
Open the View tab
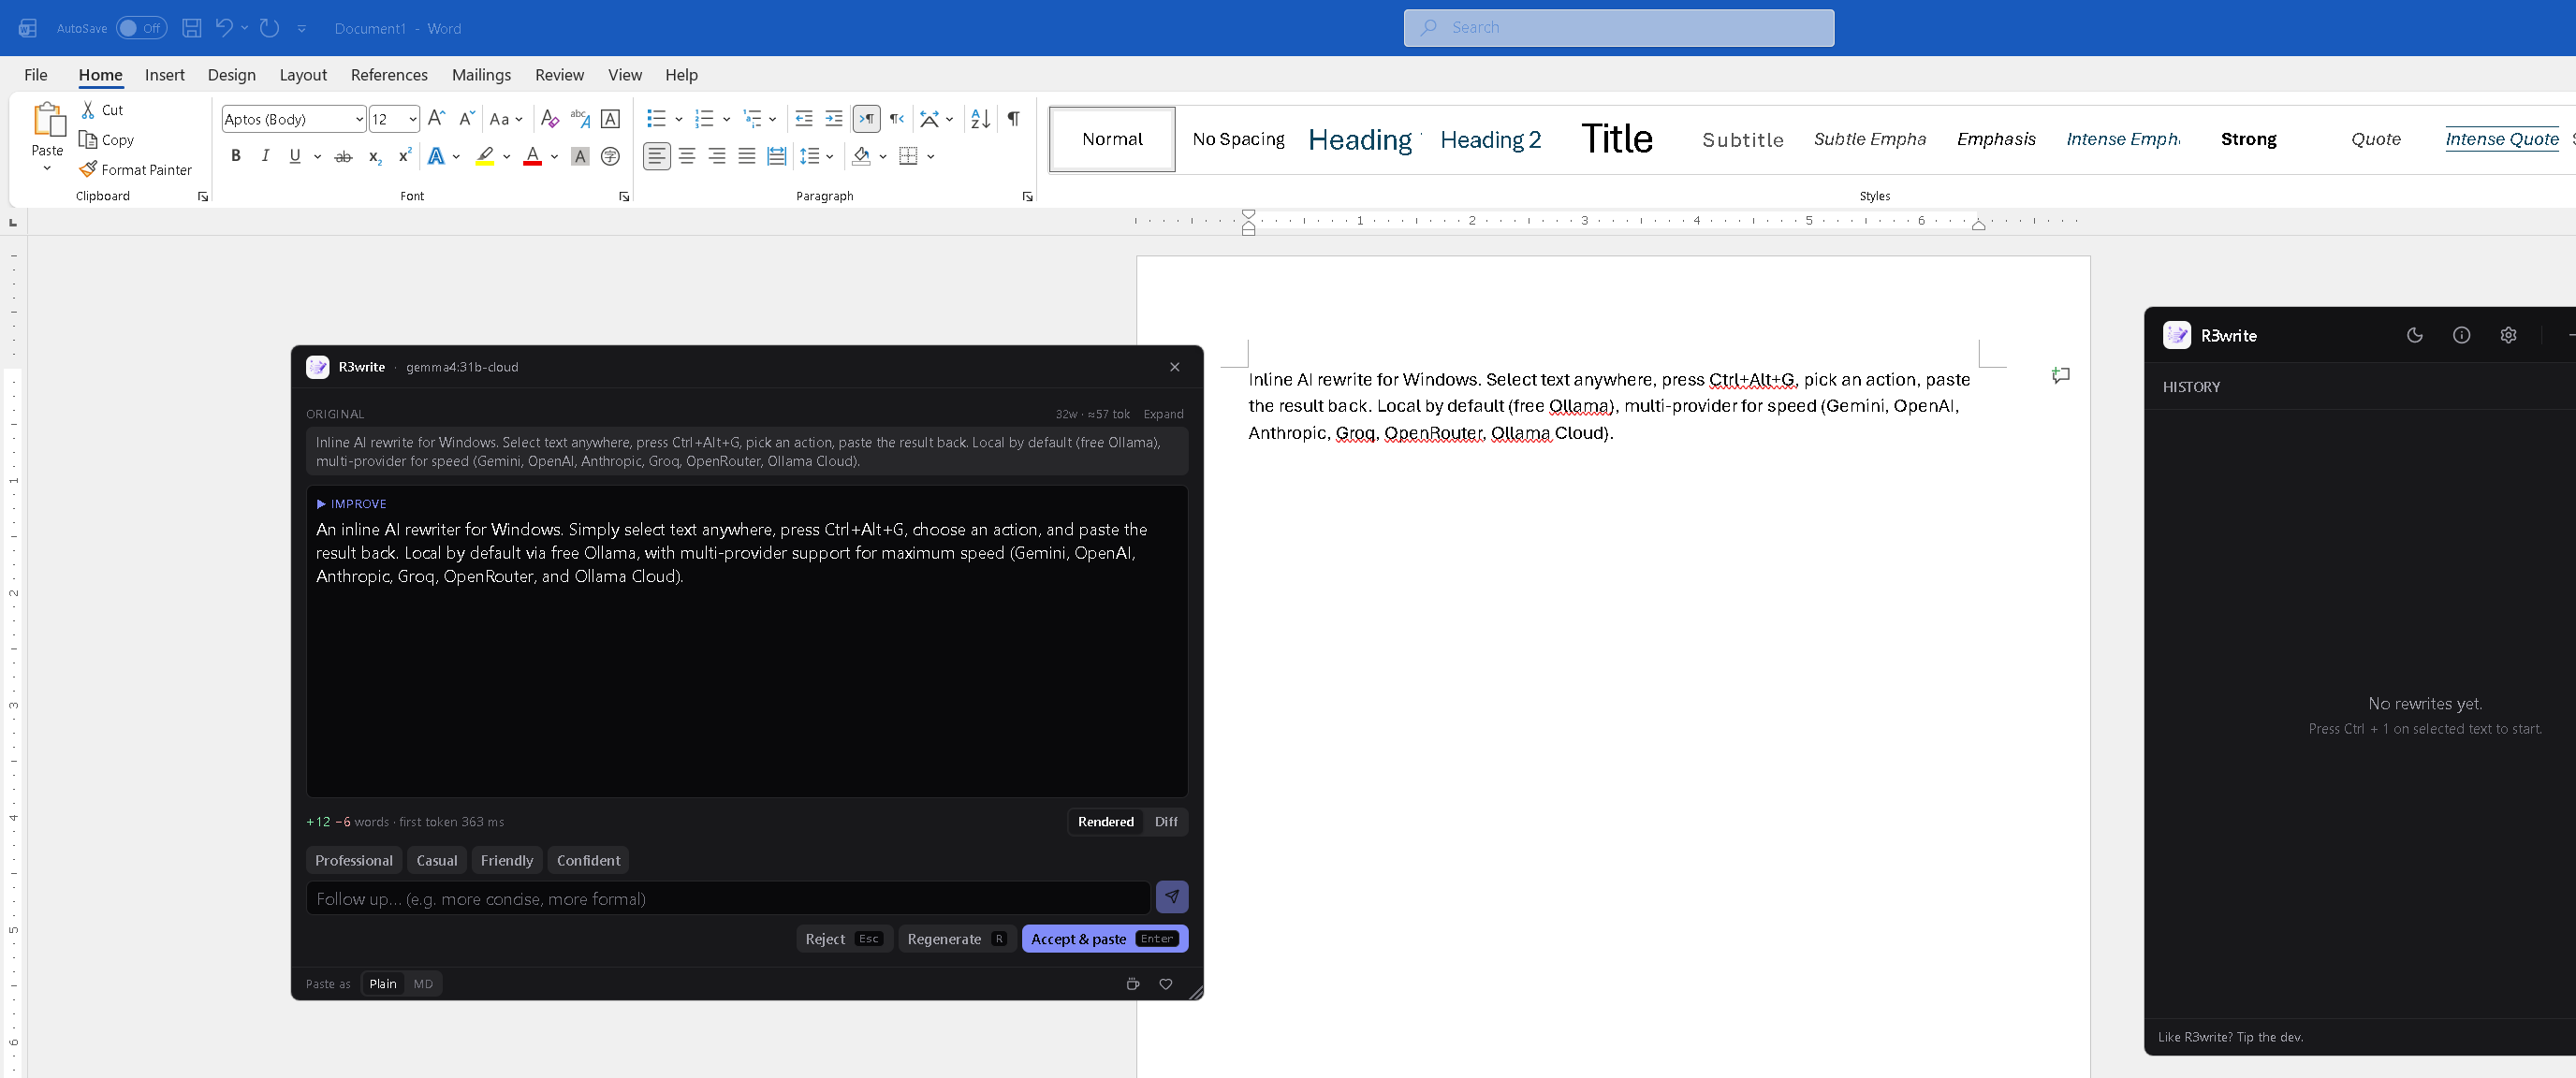tap(625, 75)
